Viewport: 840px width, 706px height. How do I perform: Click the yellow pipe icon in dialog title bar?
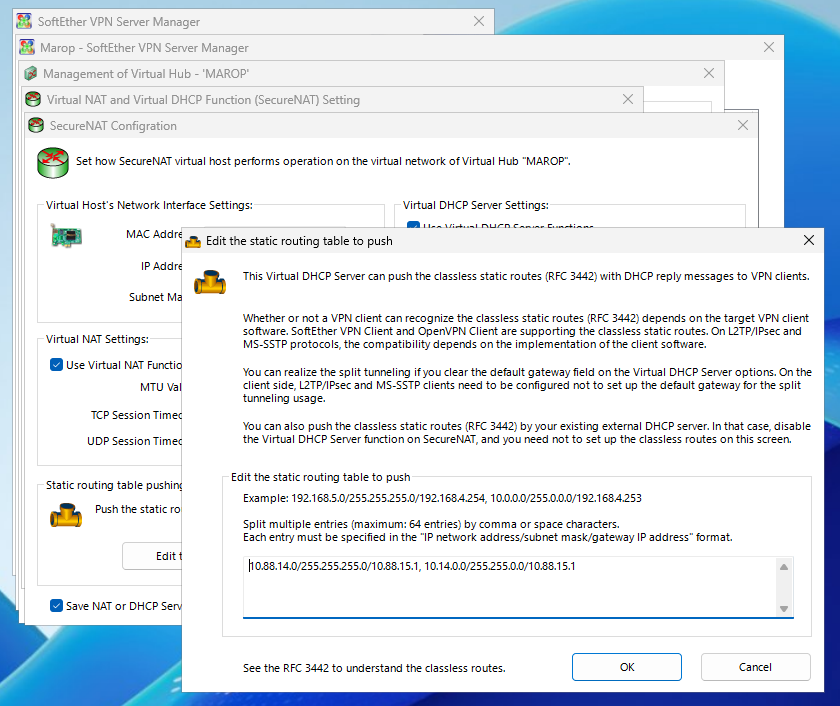[192, 242]
